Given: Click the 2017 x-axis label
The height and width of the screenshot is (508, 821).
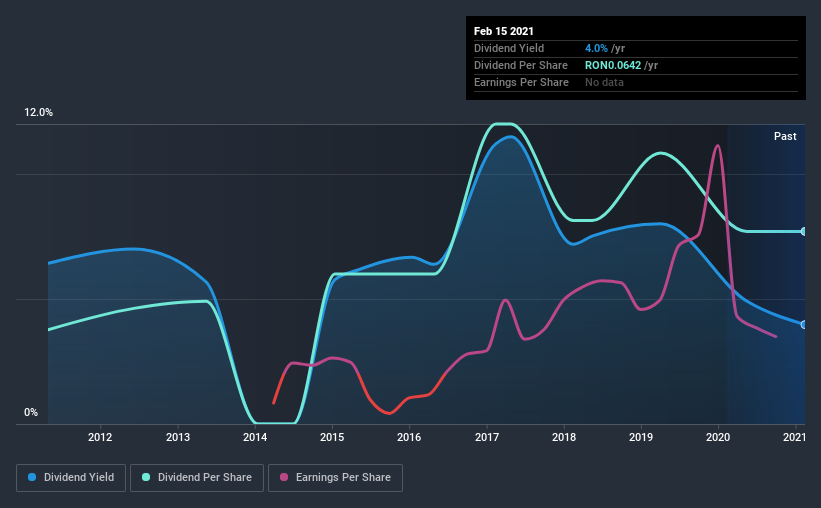Looking at the screenshot, I should [487, 437].
